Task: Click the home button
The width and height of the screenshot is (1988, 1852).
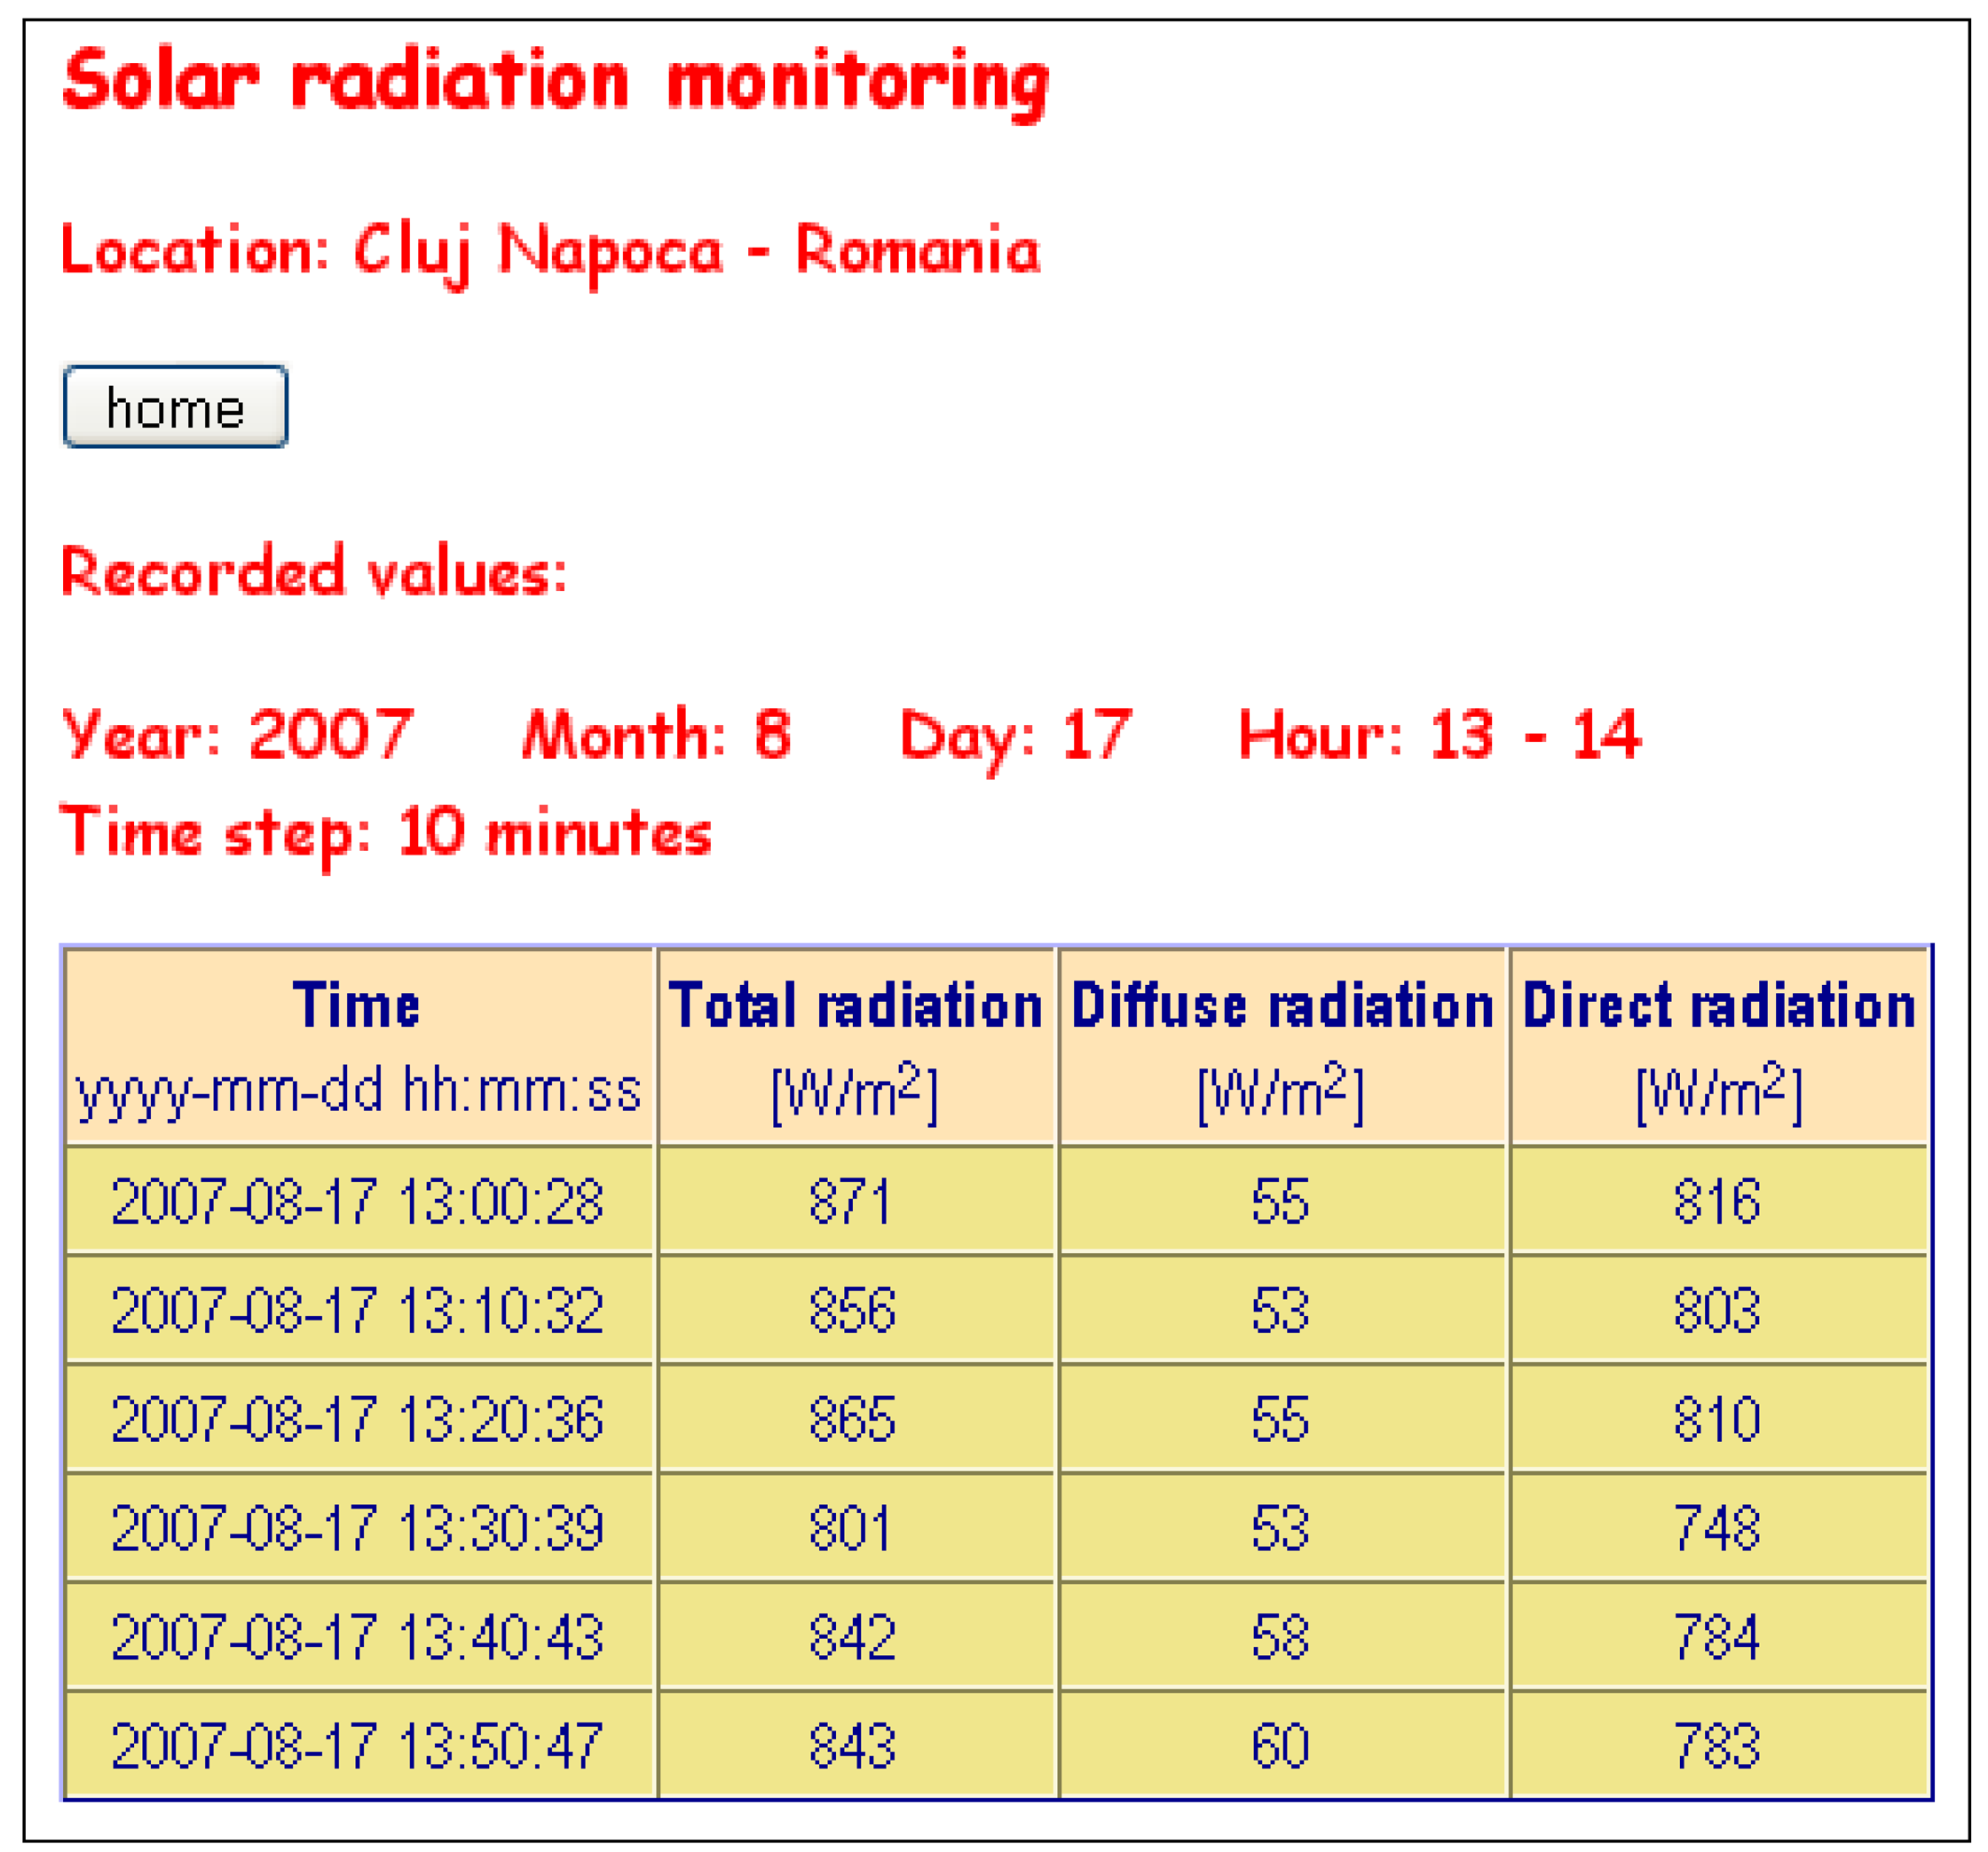Action: (175, 406)
